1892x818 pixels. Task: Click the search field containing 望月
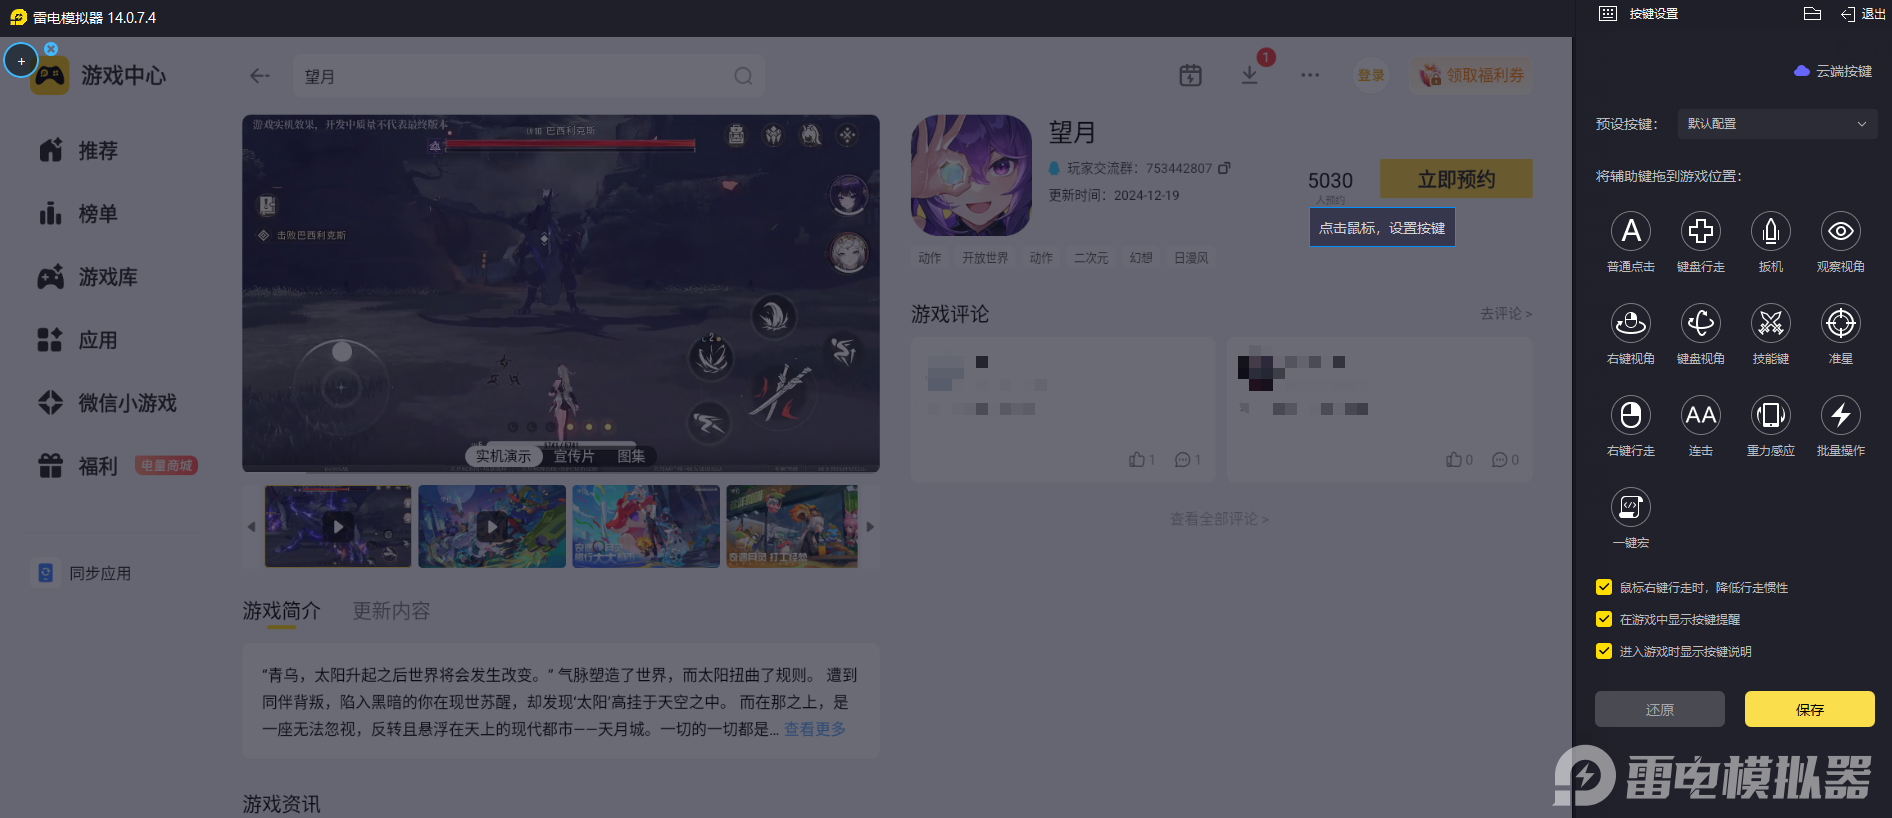pos(529,76)
